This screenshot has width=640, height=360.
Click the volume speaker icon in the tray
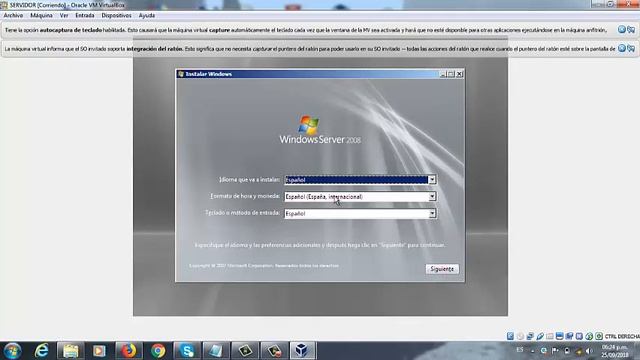click(x=589, y=351)
